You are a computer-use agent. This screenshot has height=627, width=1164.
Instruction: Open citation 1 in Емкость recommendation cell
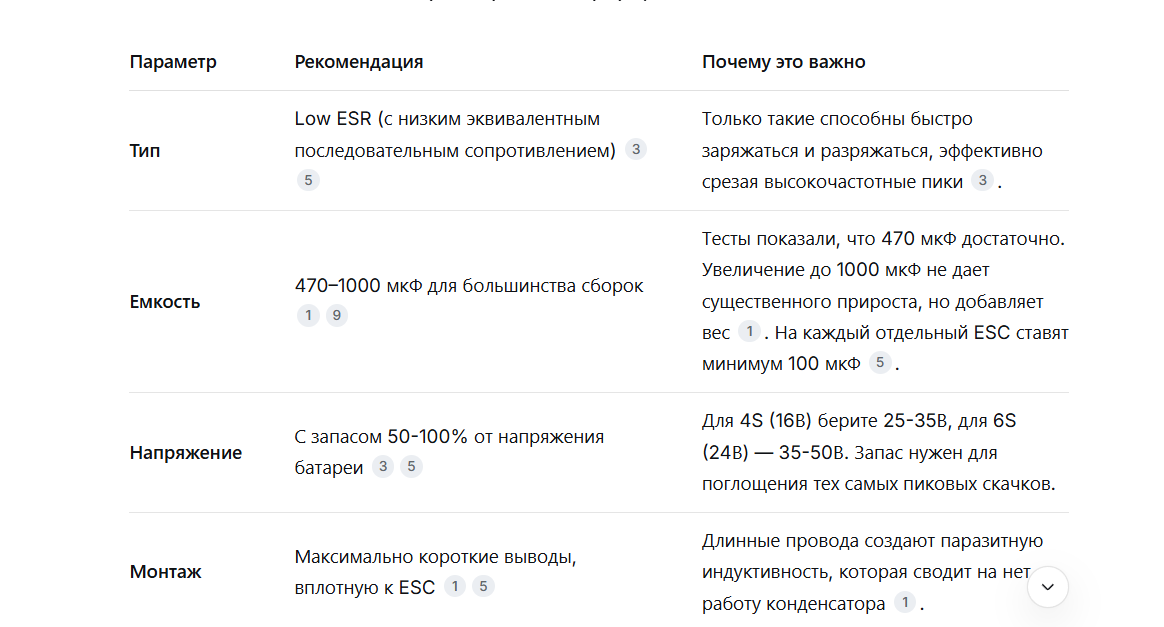tap(308, 315)
